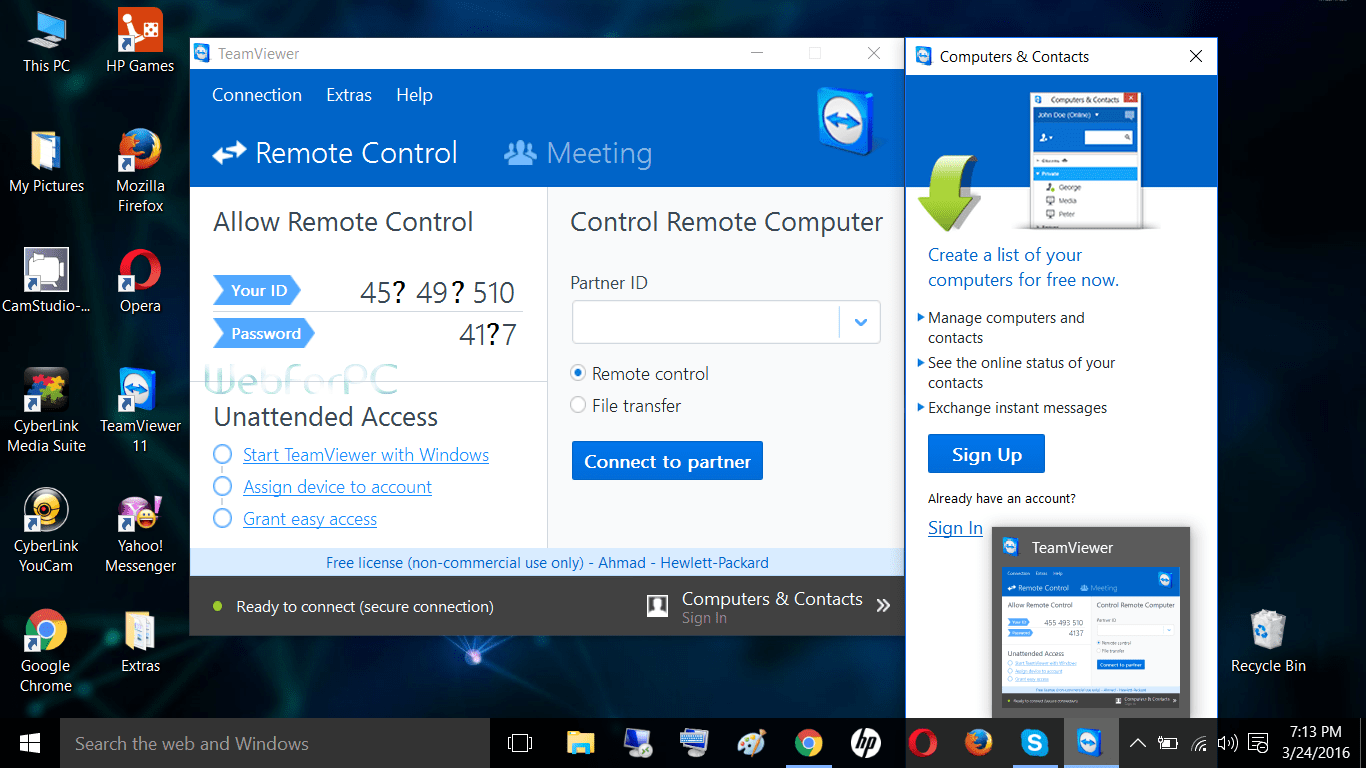Open Task View from the taskbar
Screen dimensions: 1366x768
520,743
